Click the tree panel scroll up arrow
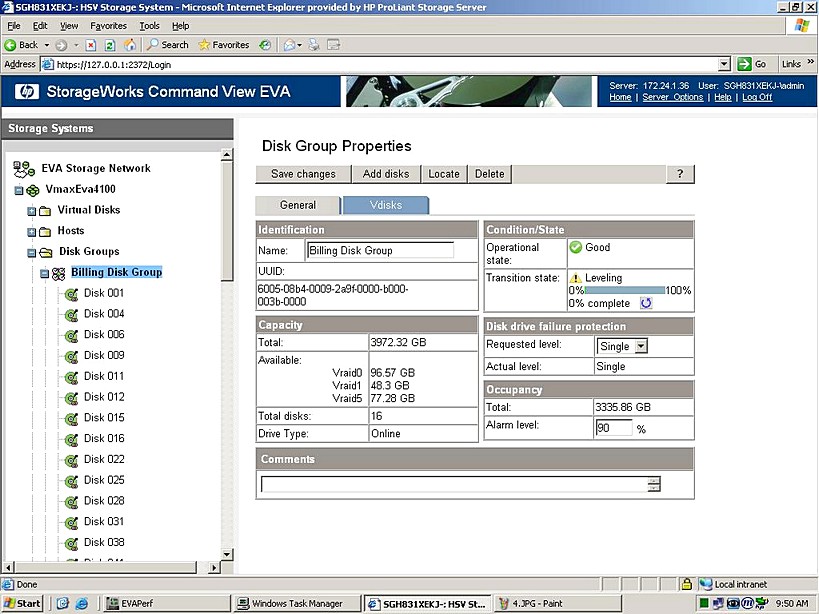The width and height of the screenshot is (819, 614). pyautogui.click(x=227, y=155)
